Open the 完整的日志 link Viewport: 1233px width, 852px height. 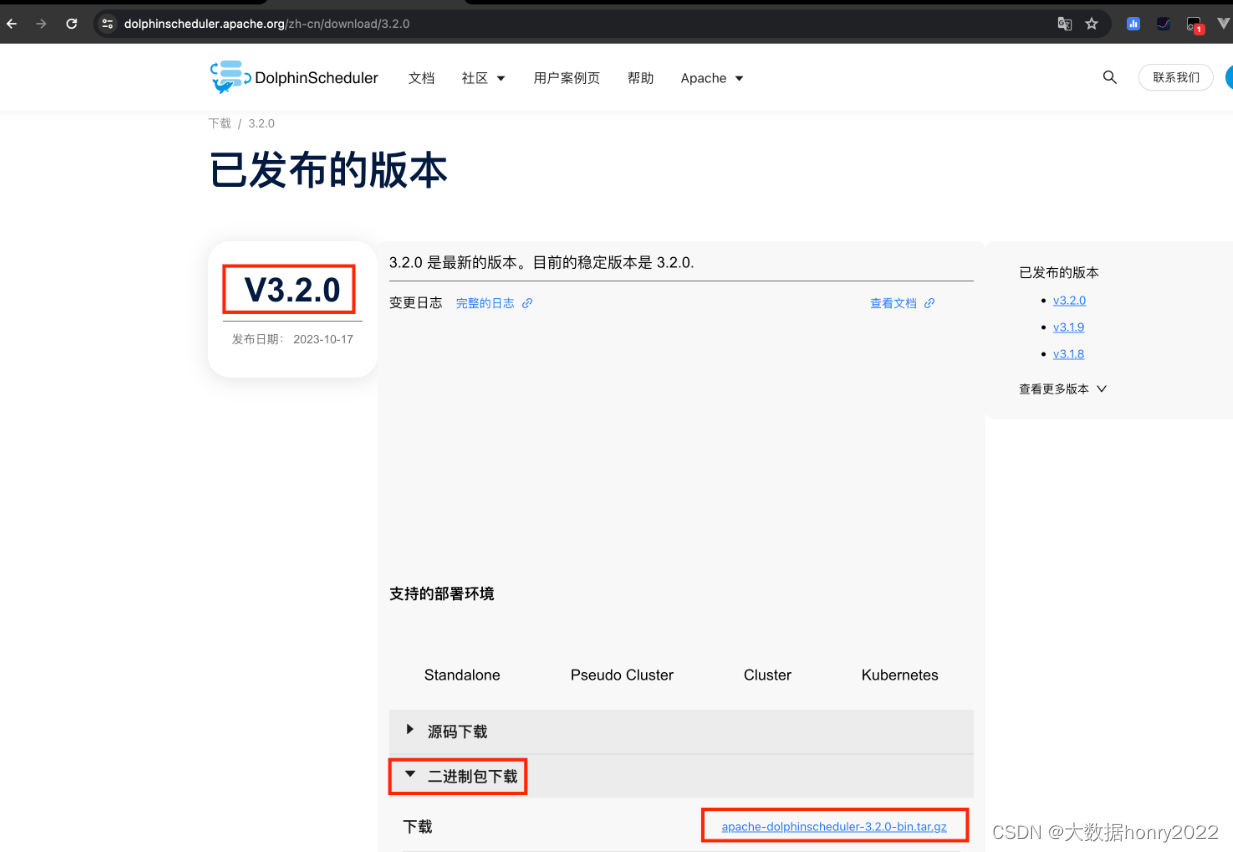486,303
